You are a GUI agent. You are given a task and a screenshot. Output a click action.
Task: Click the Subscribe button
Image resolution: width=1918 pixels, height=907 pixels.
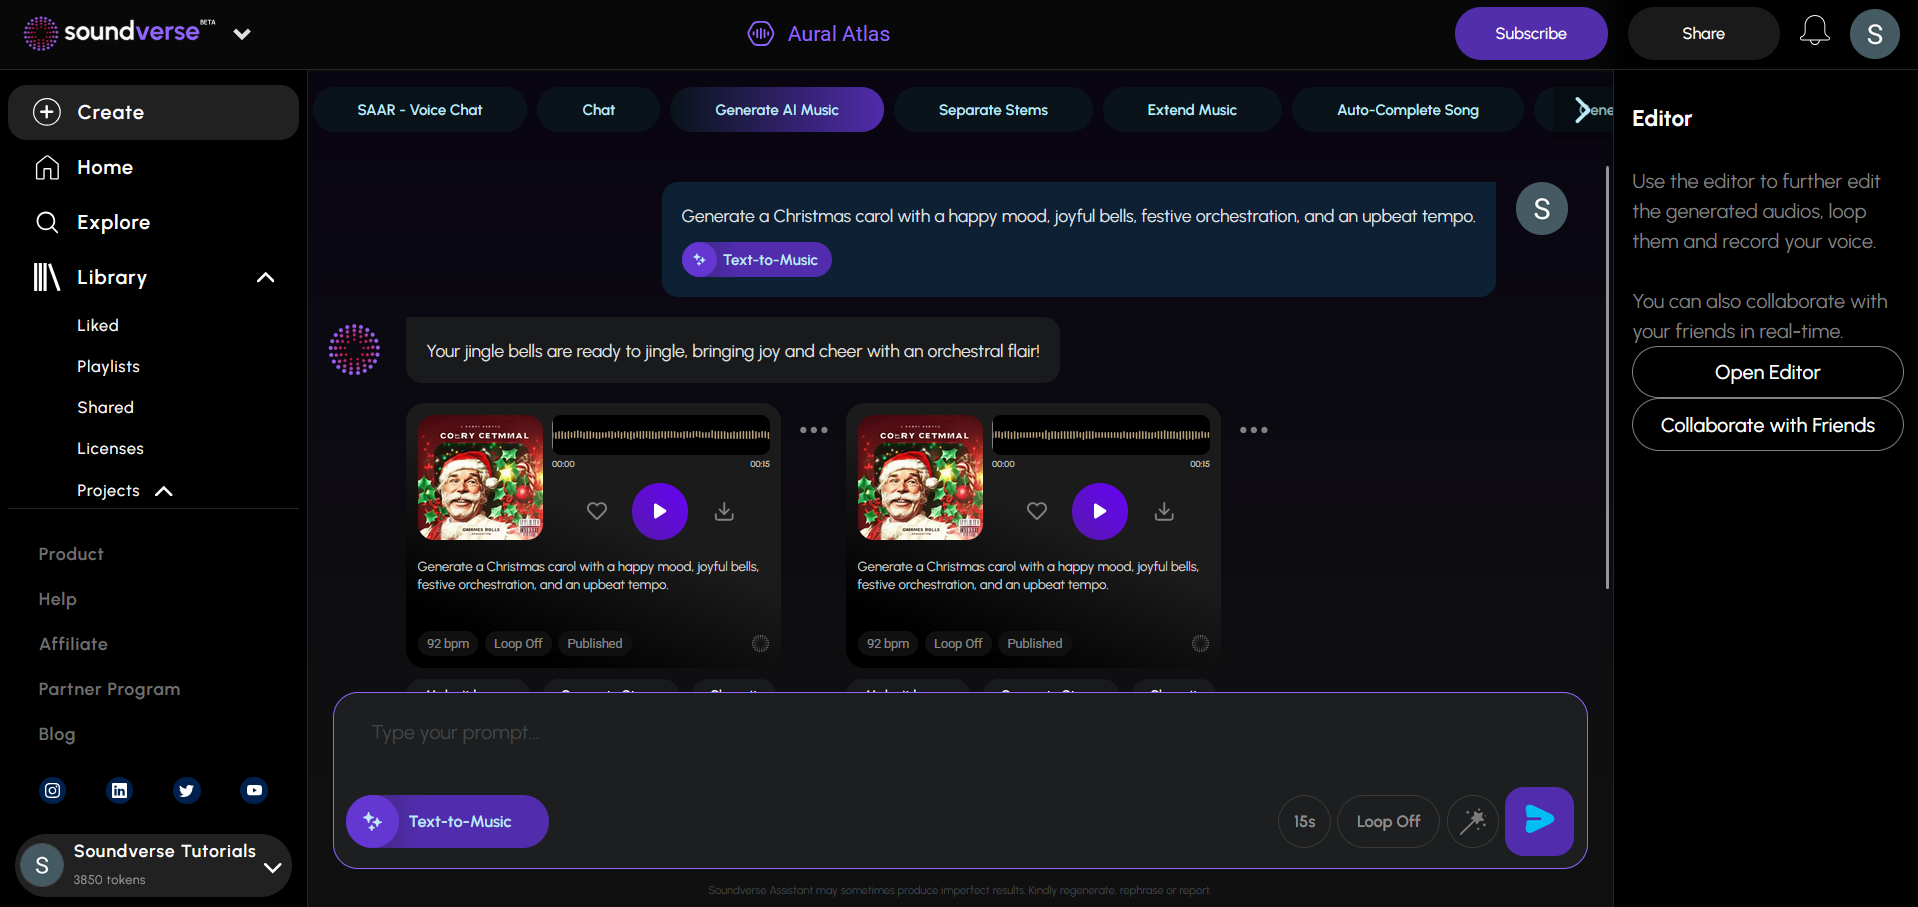(1530, 33)
